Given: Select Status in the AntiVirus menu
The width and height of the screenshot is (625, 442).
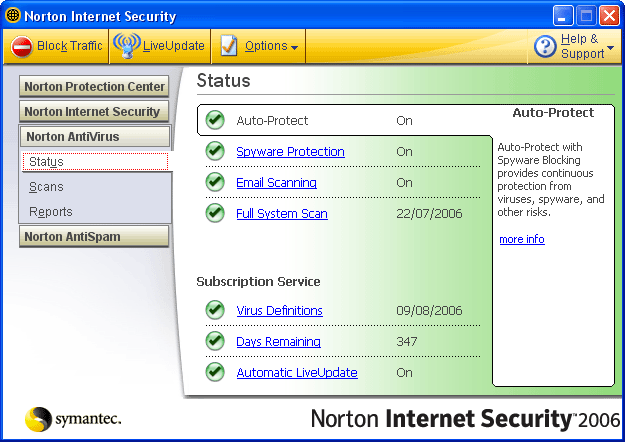Looking at the screenshot, I should (x=95, y=162).
